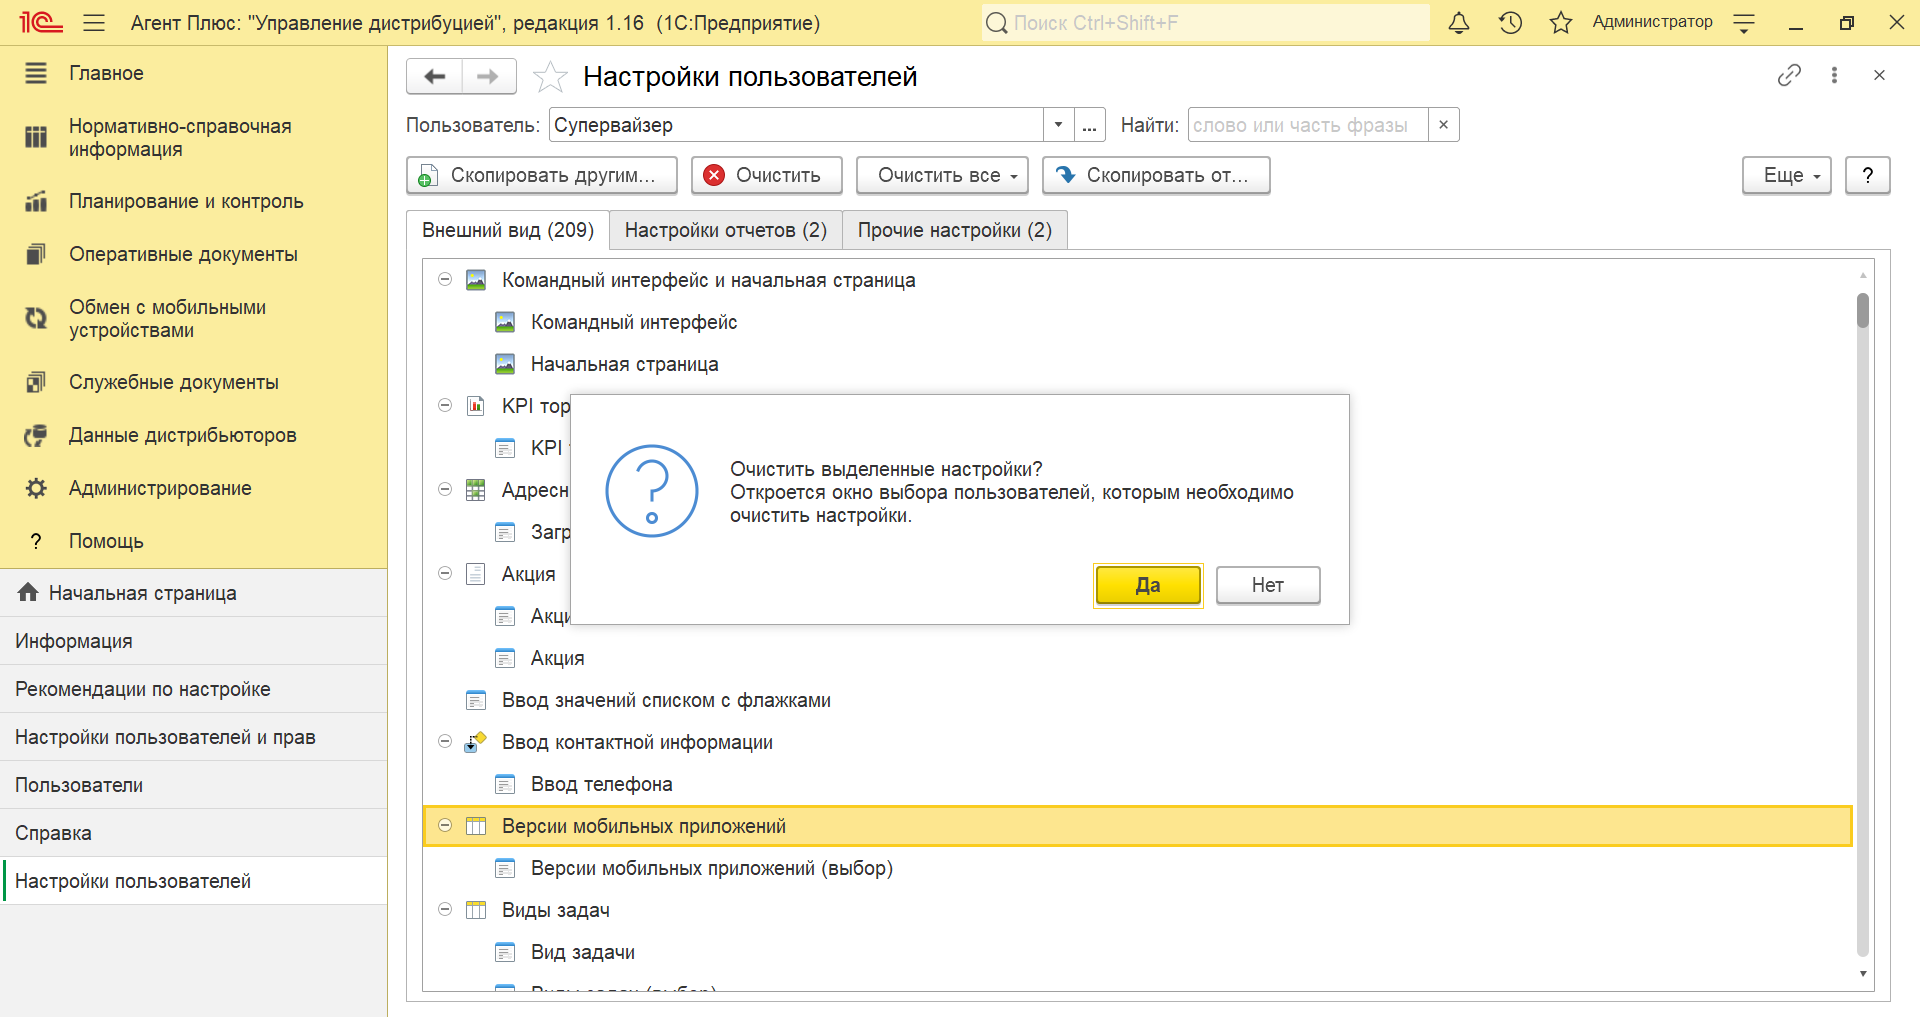Collapse the KPI group expander

click(x=445, y=406)
